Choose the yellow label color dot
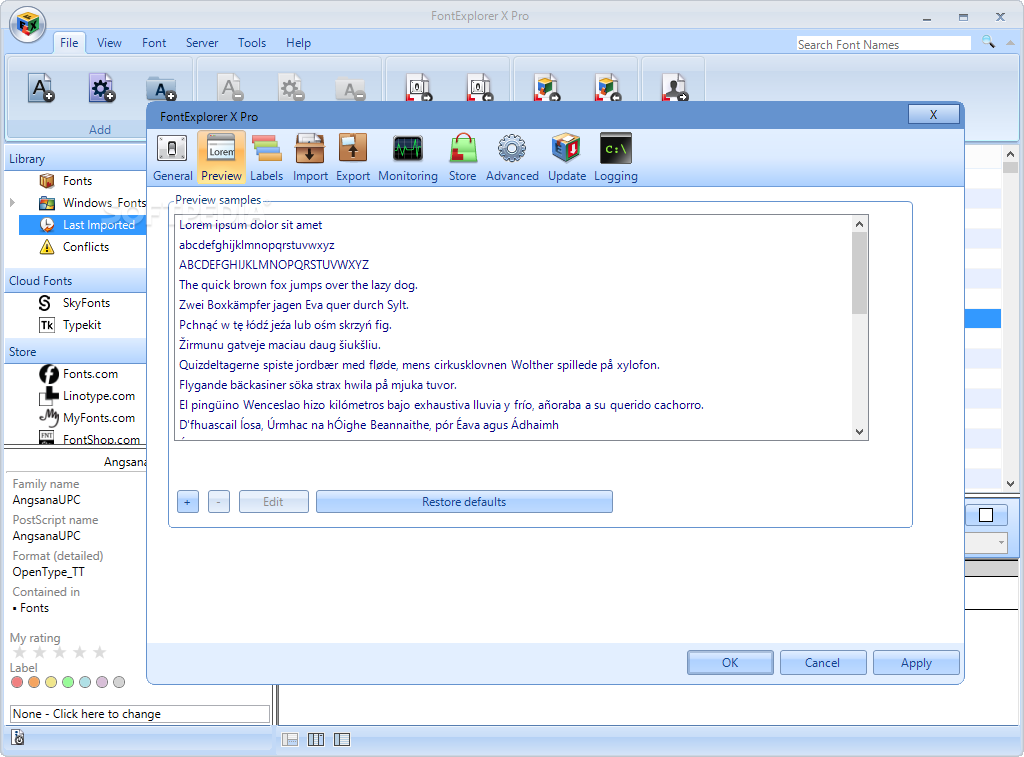Image resolution: width=1024 pixels, height=757 pixels. tap(51, 682)
